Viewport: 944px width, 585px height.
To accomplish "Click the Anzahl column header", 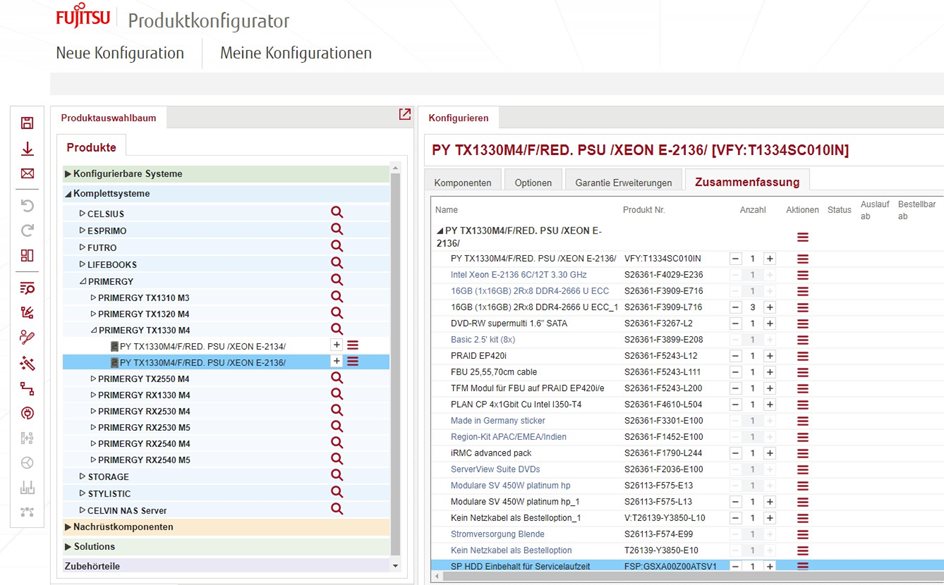I will tap(753, 210).
